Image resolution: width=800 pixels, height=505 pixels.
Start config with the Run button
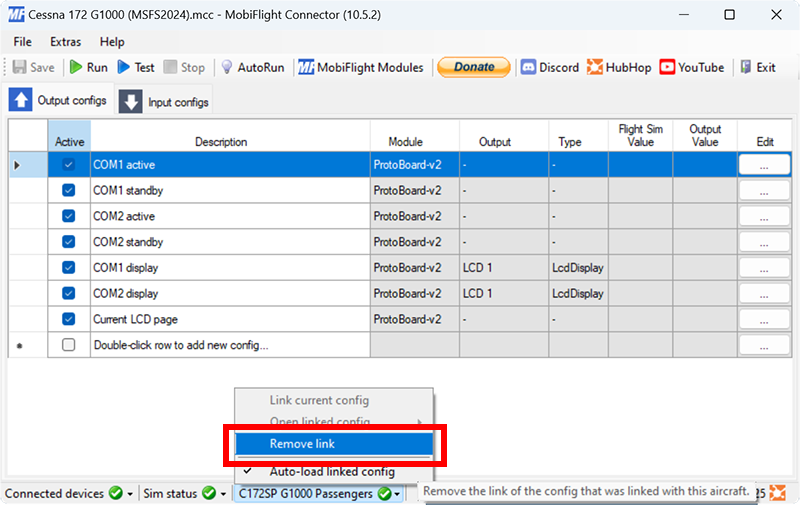(x=89, y=67)
